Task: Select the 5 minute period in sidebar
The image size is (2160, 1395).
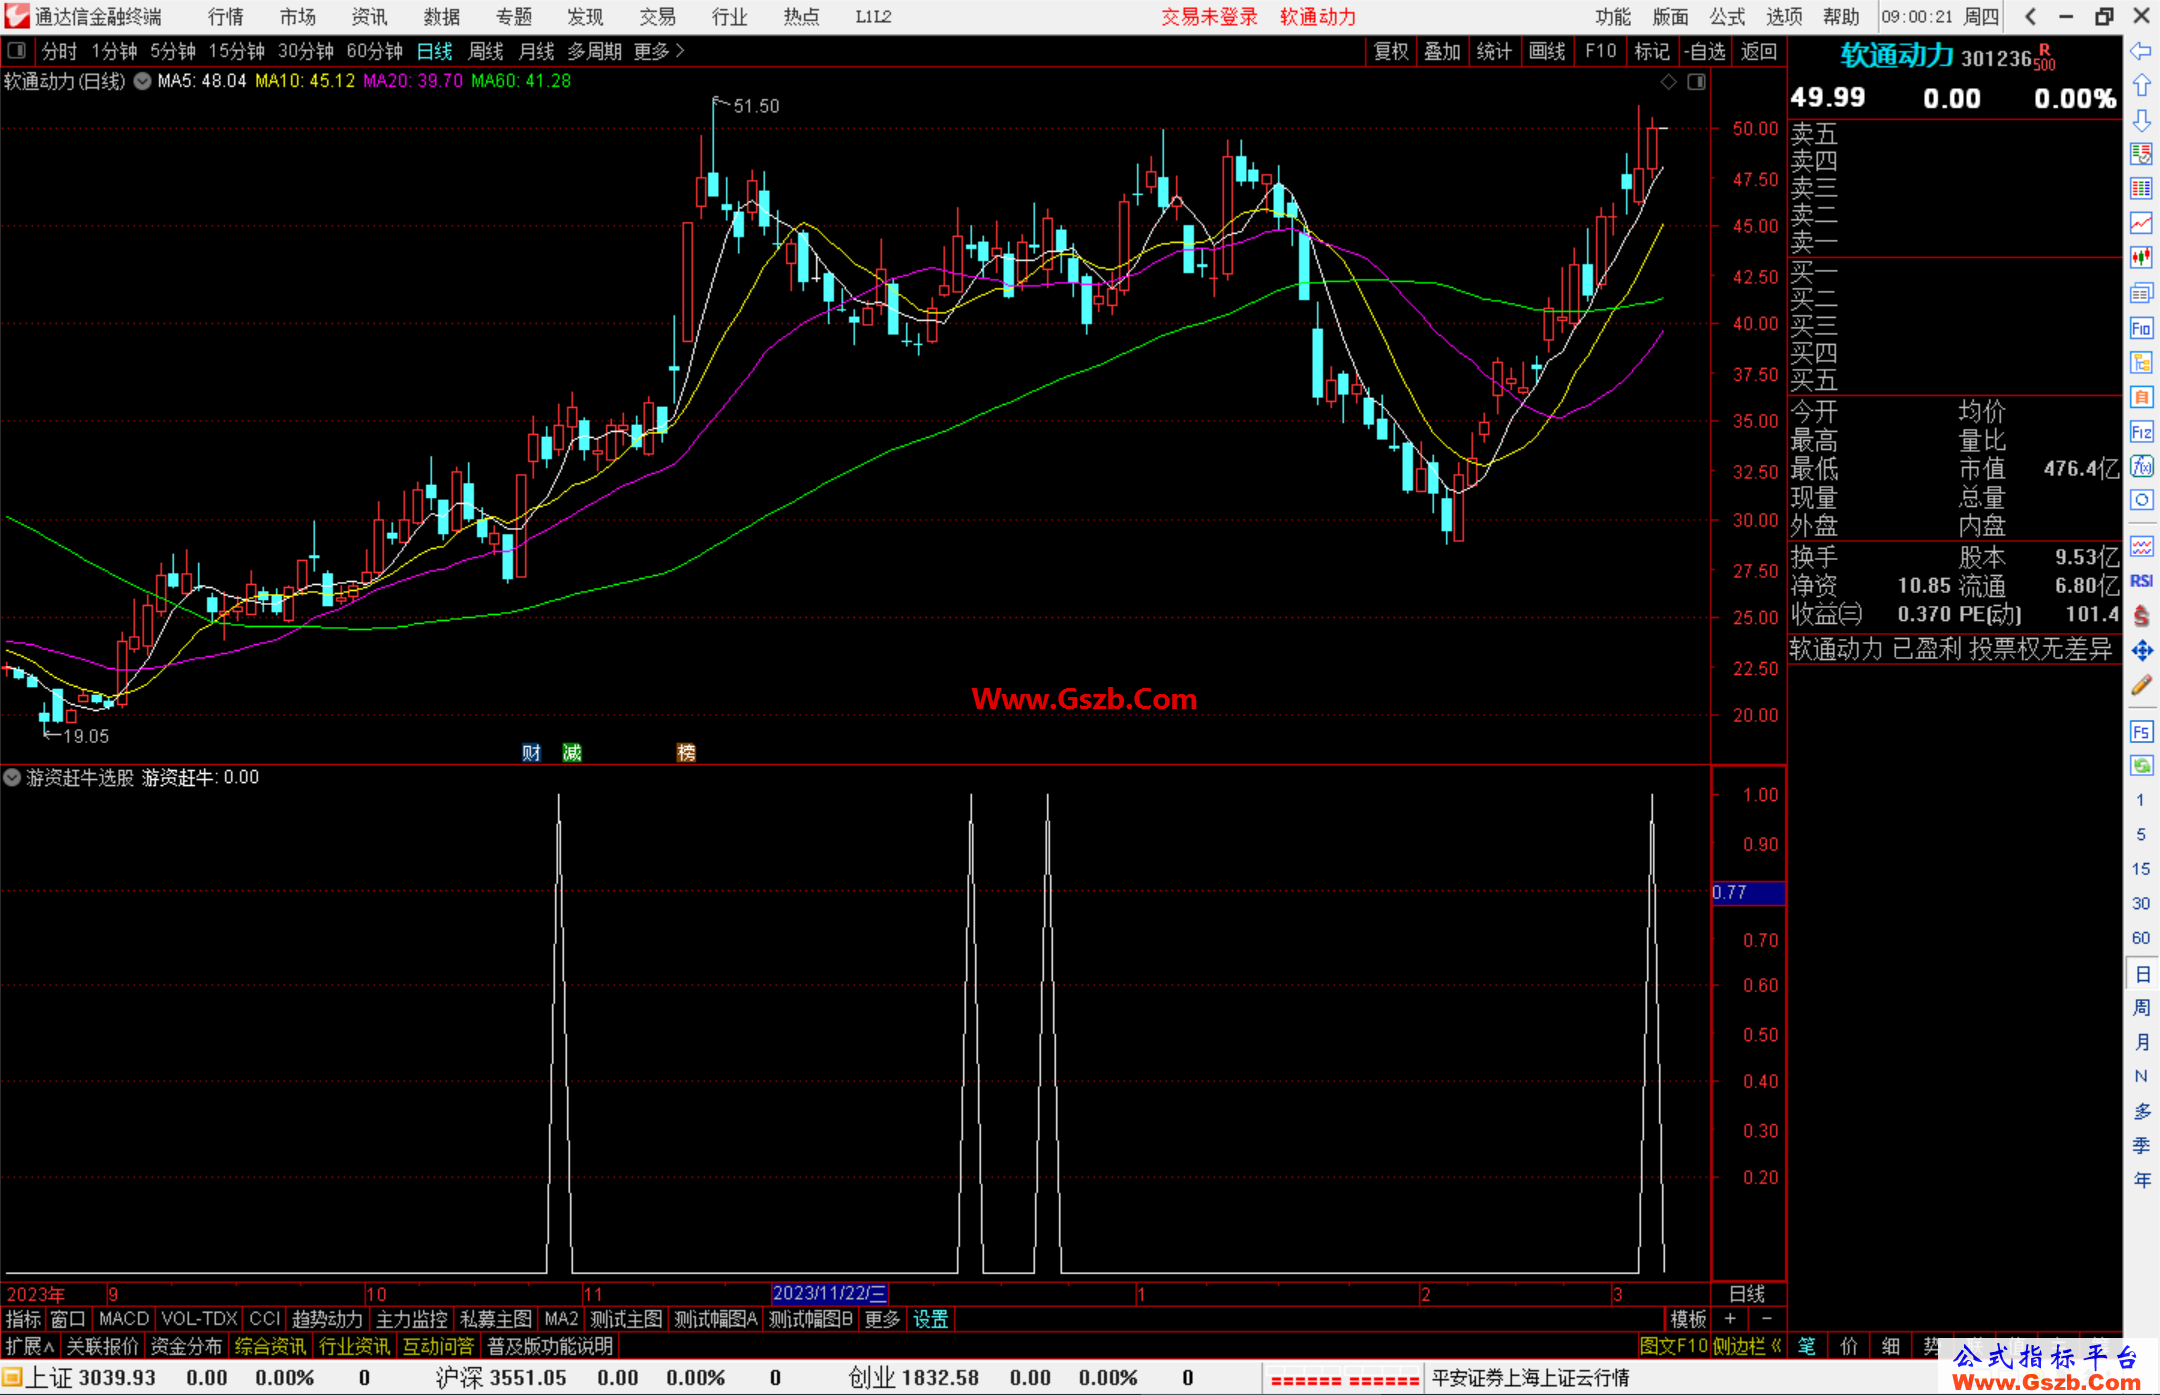Action: (2141, 834)
